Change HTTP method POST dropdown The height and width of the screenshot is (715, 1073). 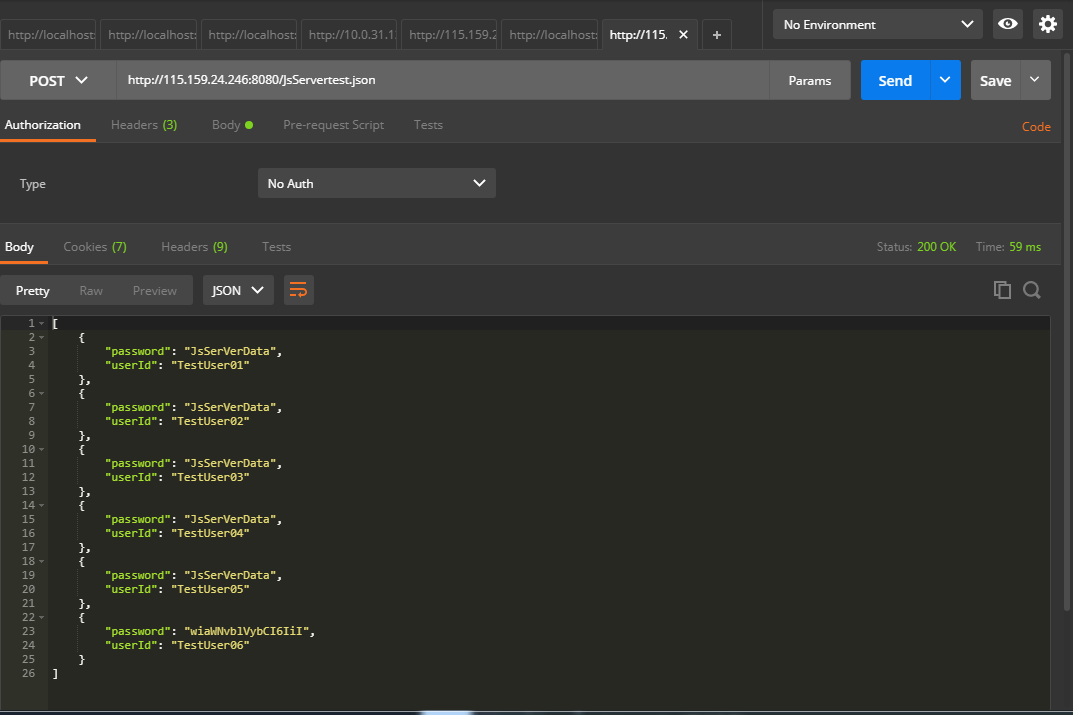click(58, 81)
